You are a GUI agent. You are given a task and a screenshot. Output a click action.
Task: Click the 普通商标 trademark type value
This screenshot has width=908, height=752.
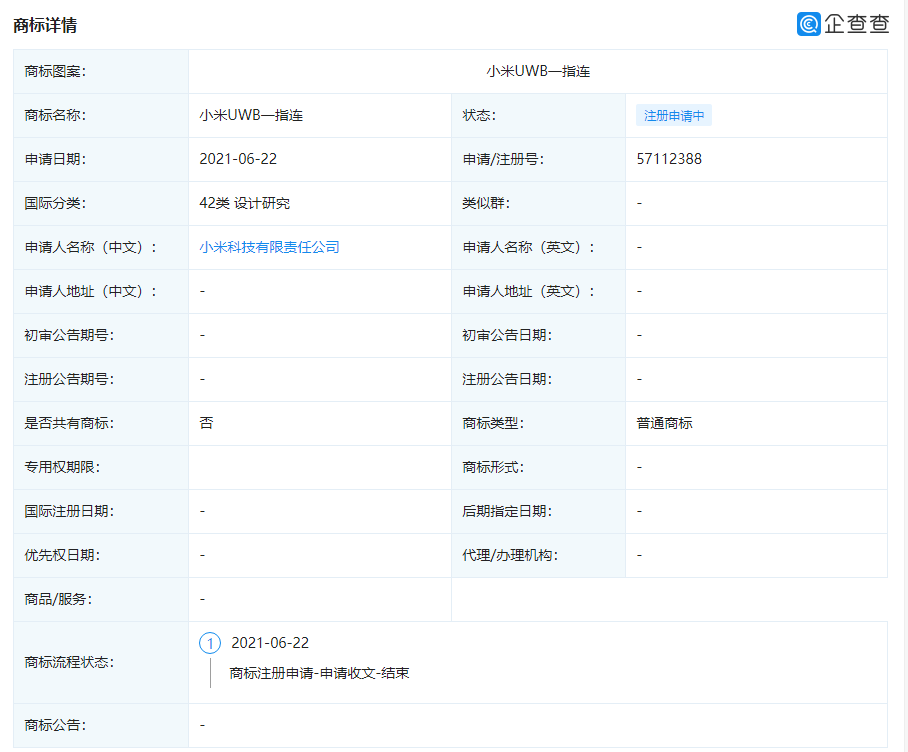663,423
